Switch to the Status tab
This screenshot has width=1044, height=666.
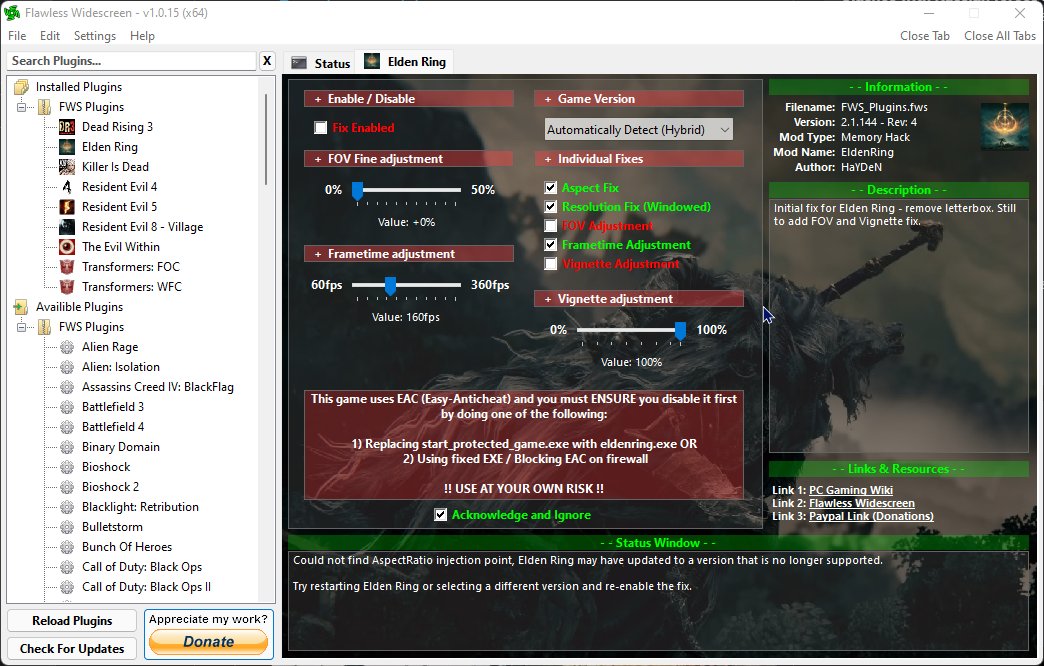click(x=320, y=63)
